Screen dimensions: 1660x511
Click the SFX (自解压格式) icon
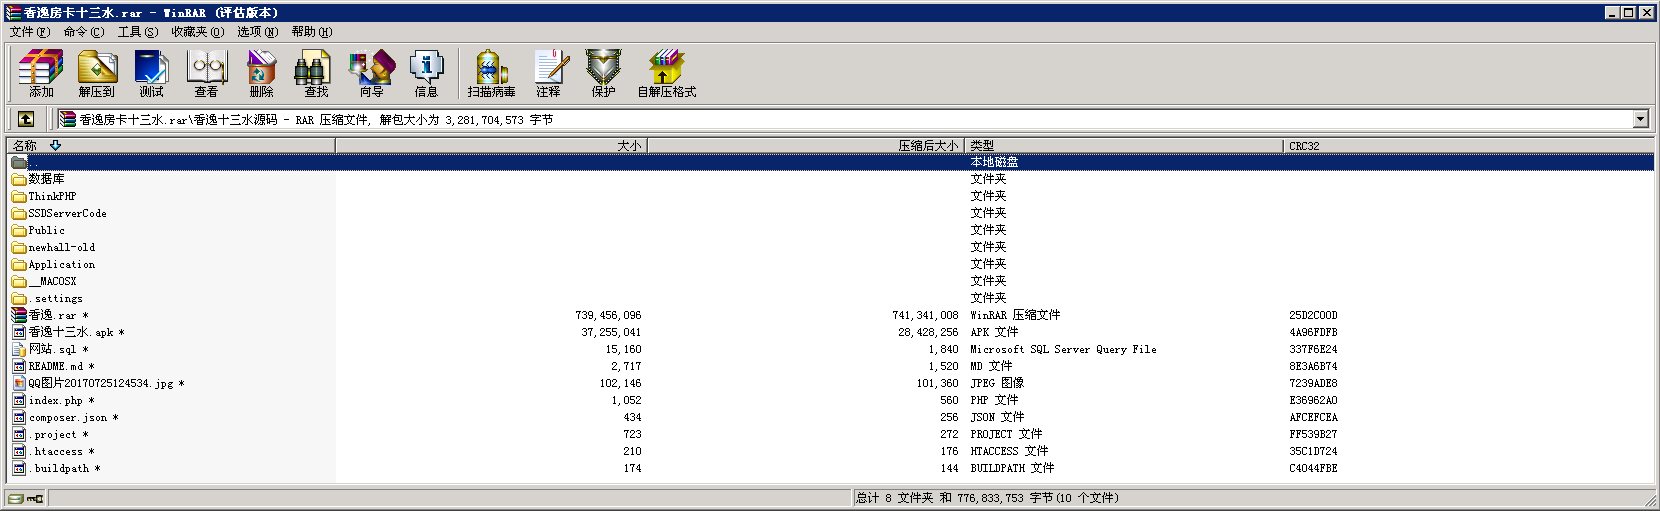pyautogui.click(x=666, y=73)
